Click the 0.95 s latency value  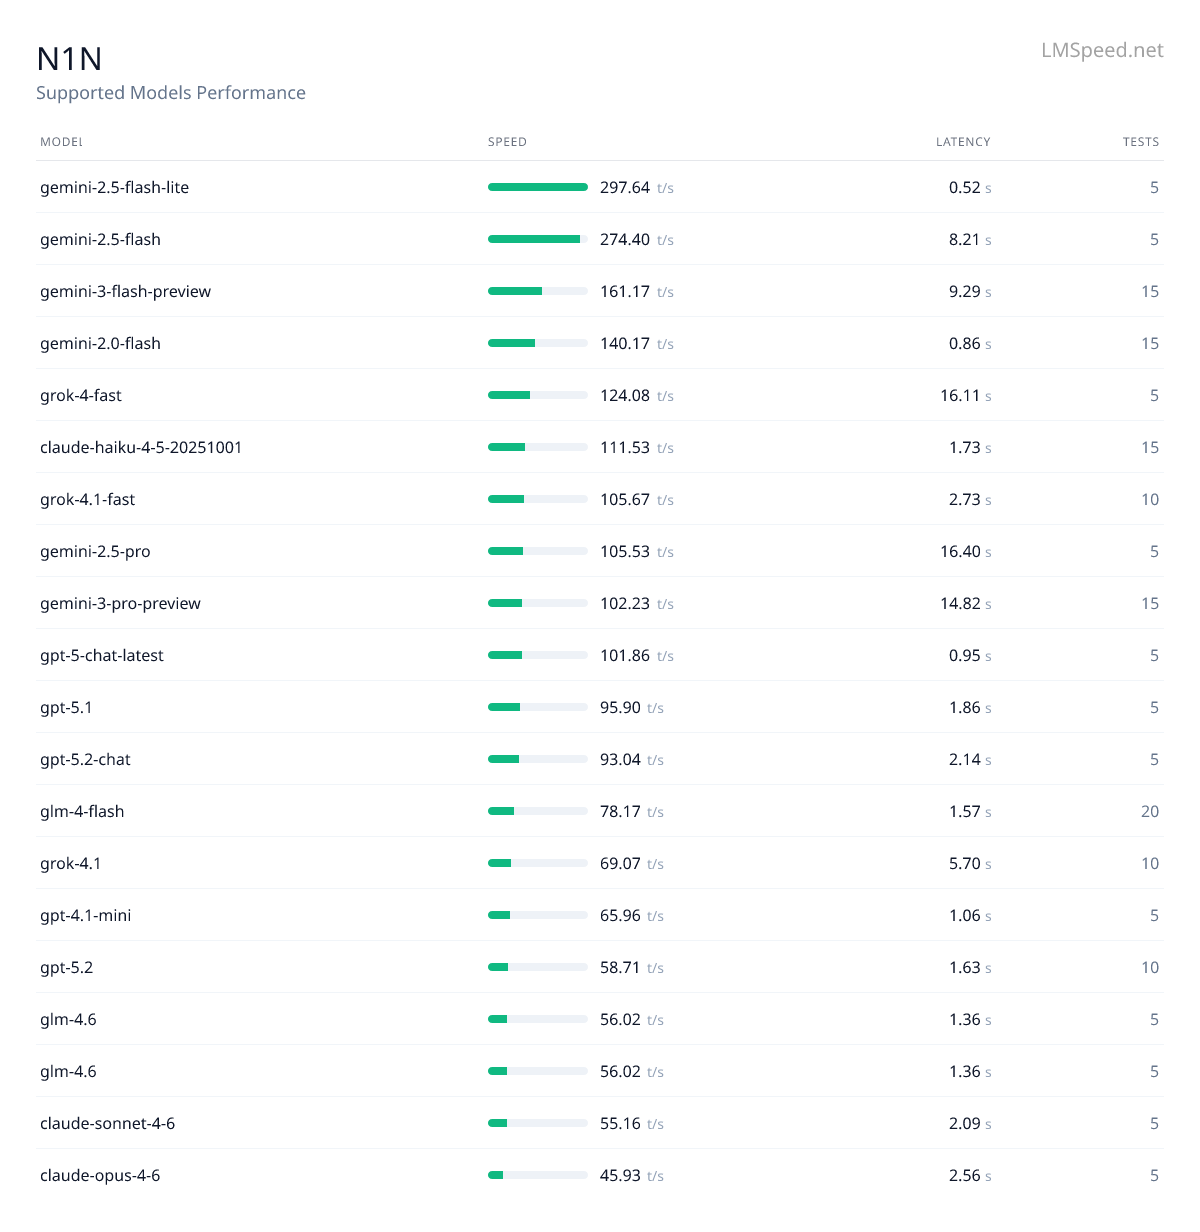pyautogui.click(x=970, y=655)
